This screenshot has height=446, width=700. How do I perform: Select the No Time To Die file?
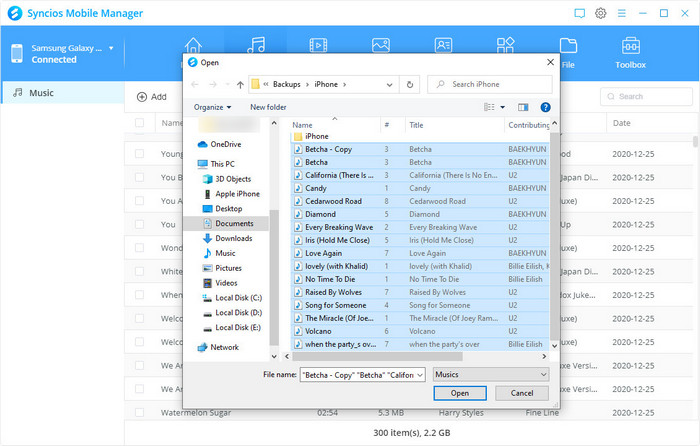(x=330, y=279)
